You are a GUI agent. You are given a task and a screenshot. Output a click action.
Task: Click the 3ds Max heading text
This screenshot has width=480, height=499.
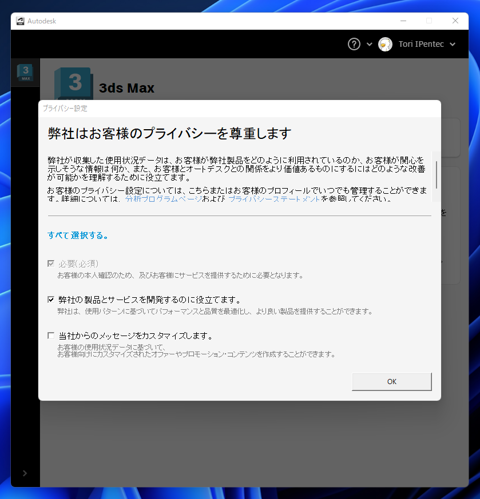point(127,88)
